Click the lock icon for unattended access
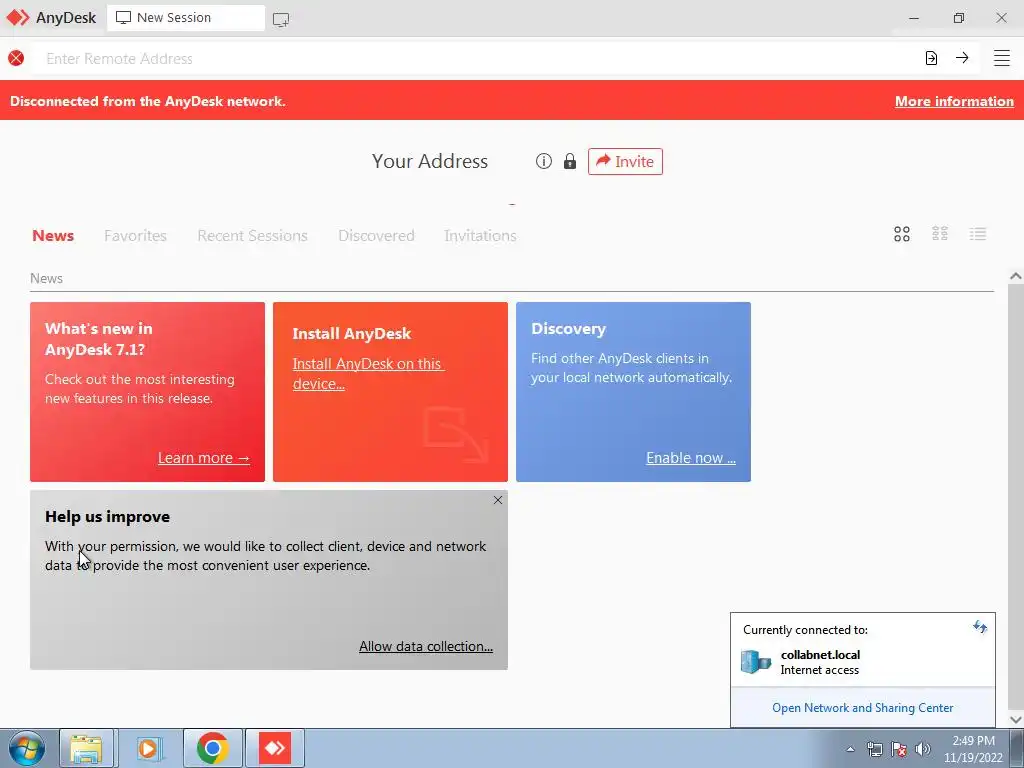The width and height of the screenshot is (1024, 768). (x=570, y=161)
